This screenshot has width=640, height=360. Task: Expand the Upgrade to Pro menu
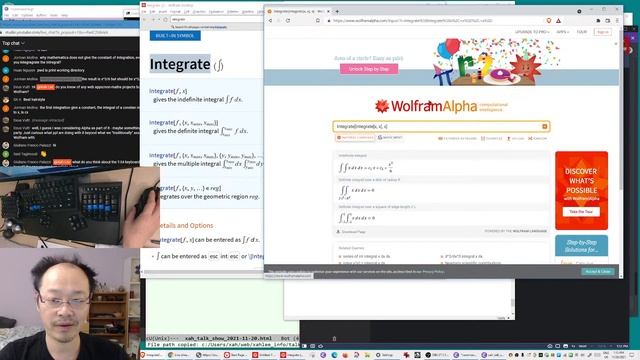[532, 32]
